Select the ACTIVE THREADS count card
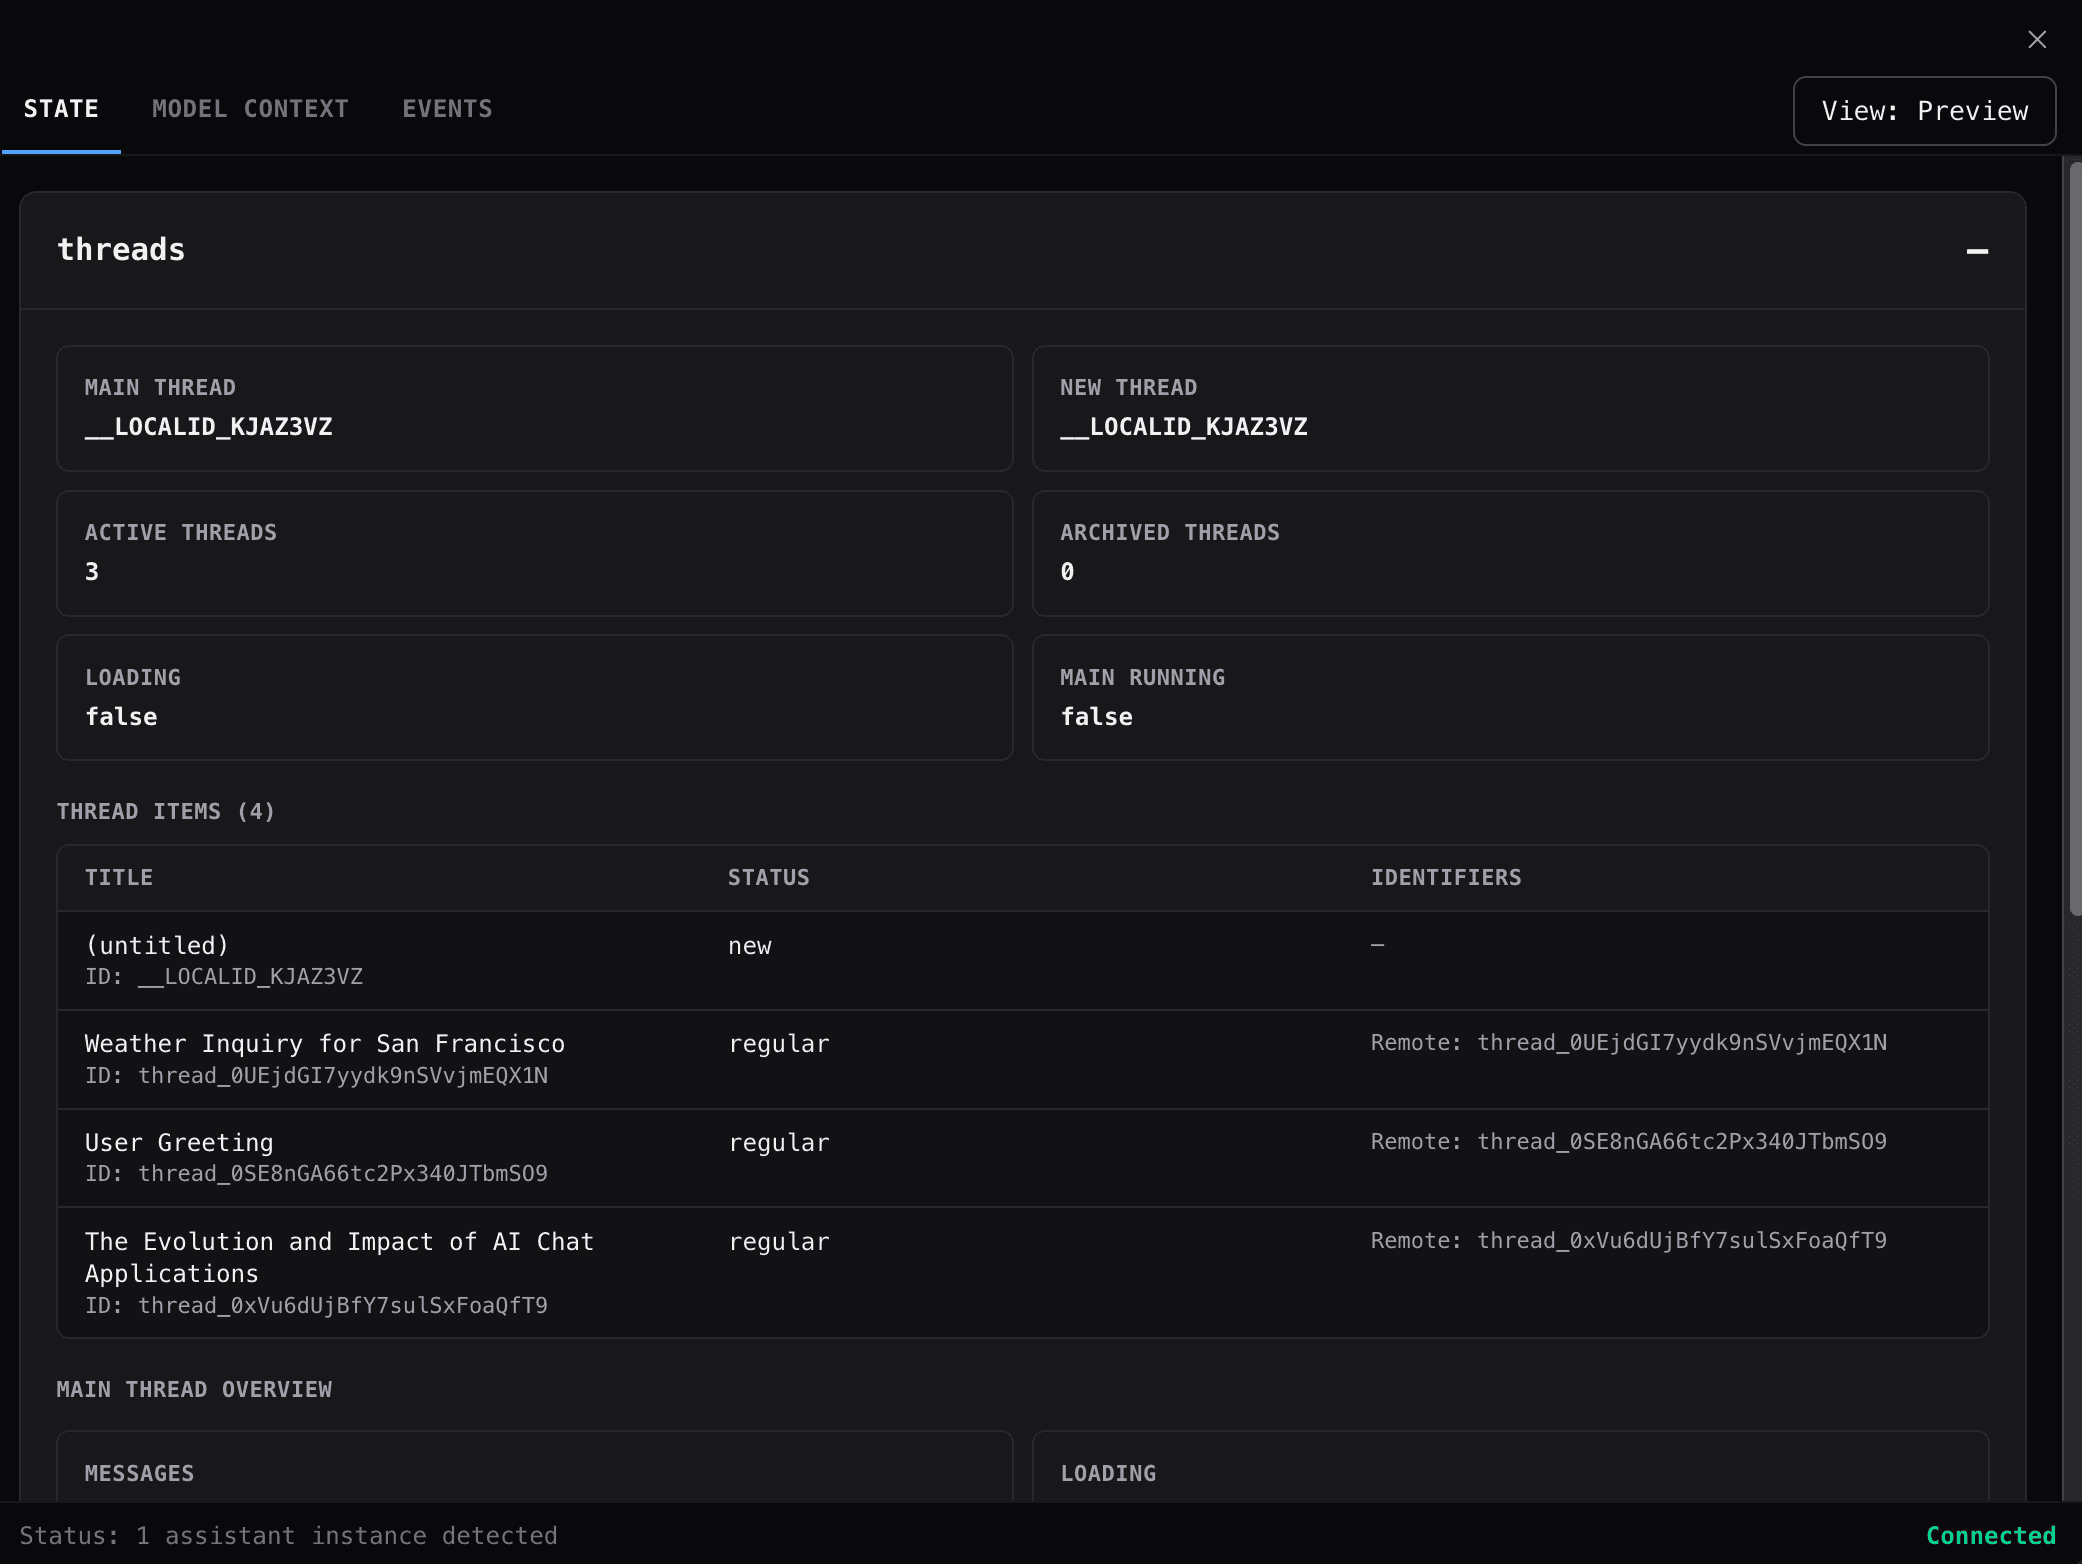 [x=535, y=553]
